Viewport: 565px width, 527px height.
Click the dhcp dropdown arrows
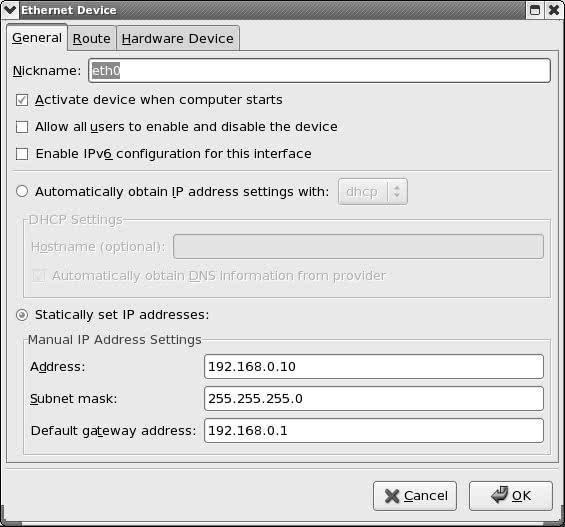[x=397, y=191]
